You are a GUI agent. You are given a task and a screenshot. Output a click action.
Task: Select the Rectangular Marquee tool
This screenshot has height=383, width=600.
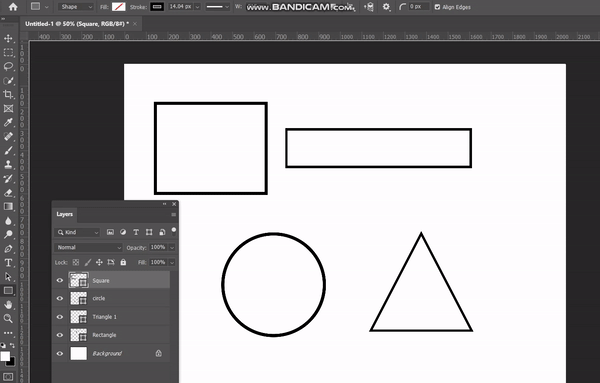click(x=8, y=52)
